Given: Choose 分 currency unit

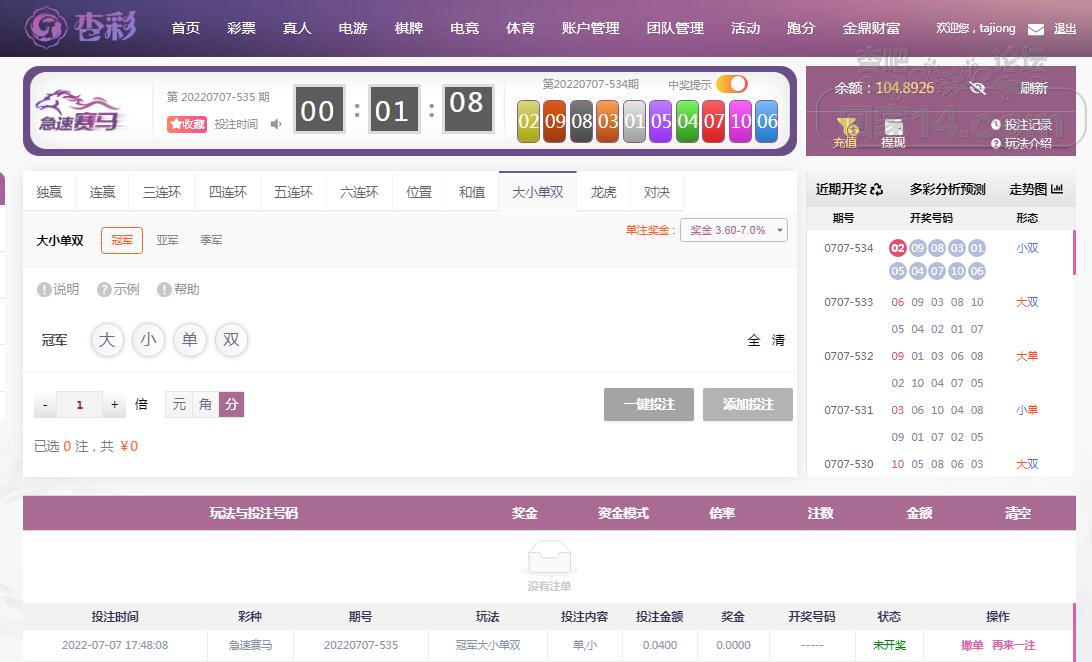Looking at the screenshot, I should pyautogui.click(x=231, y=404).
